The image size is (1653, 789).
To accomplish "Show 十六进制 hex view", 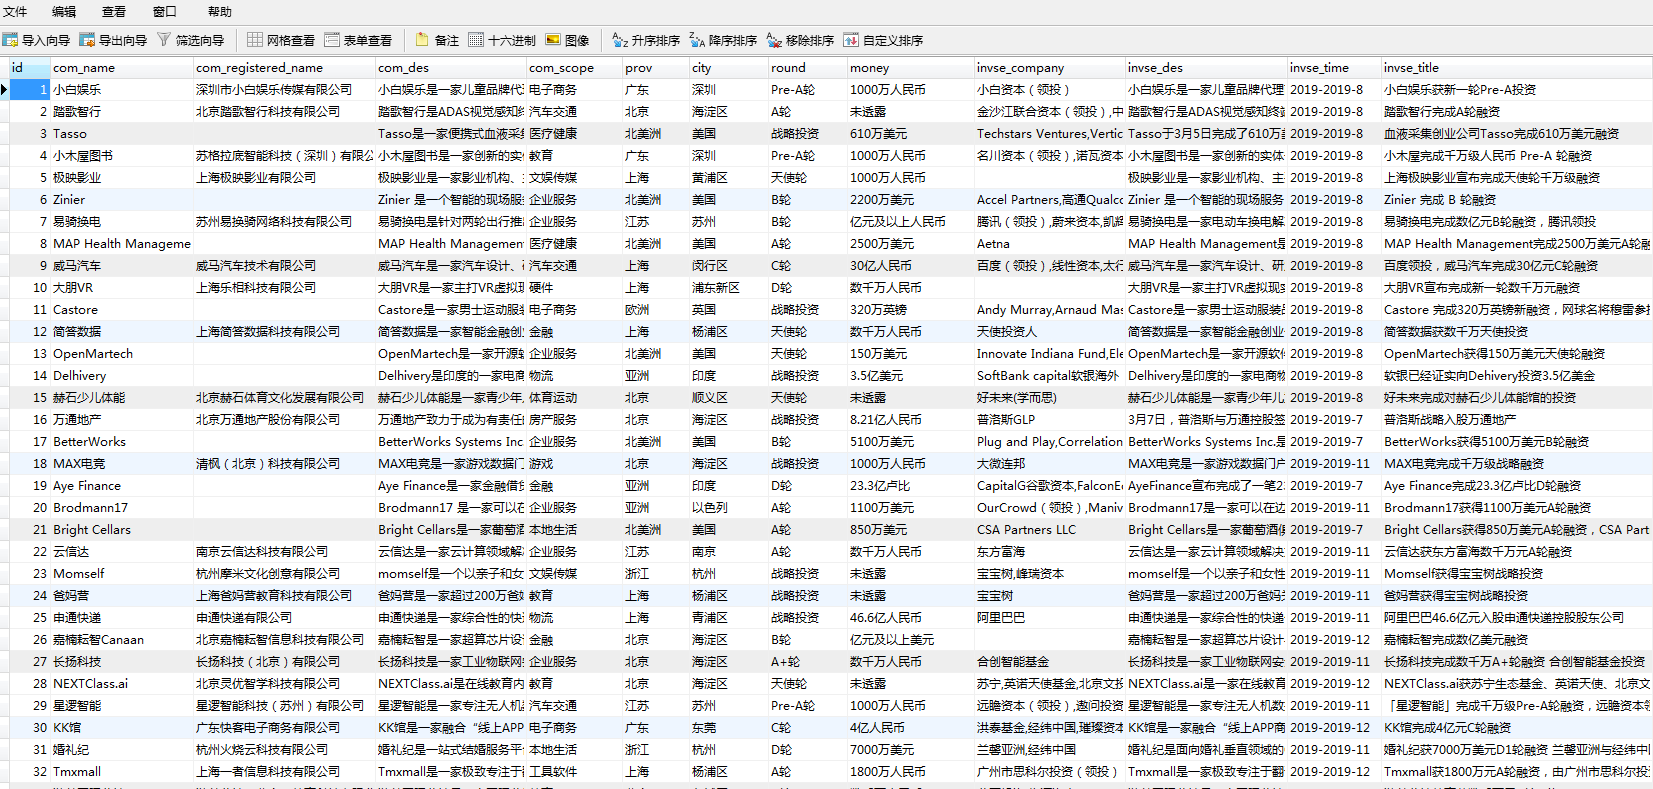I will pos(502,40).
